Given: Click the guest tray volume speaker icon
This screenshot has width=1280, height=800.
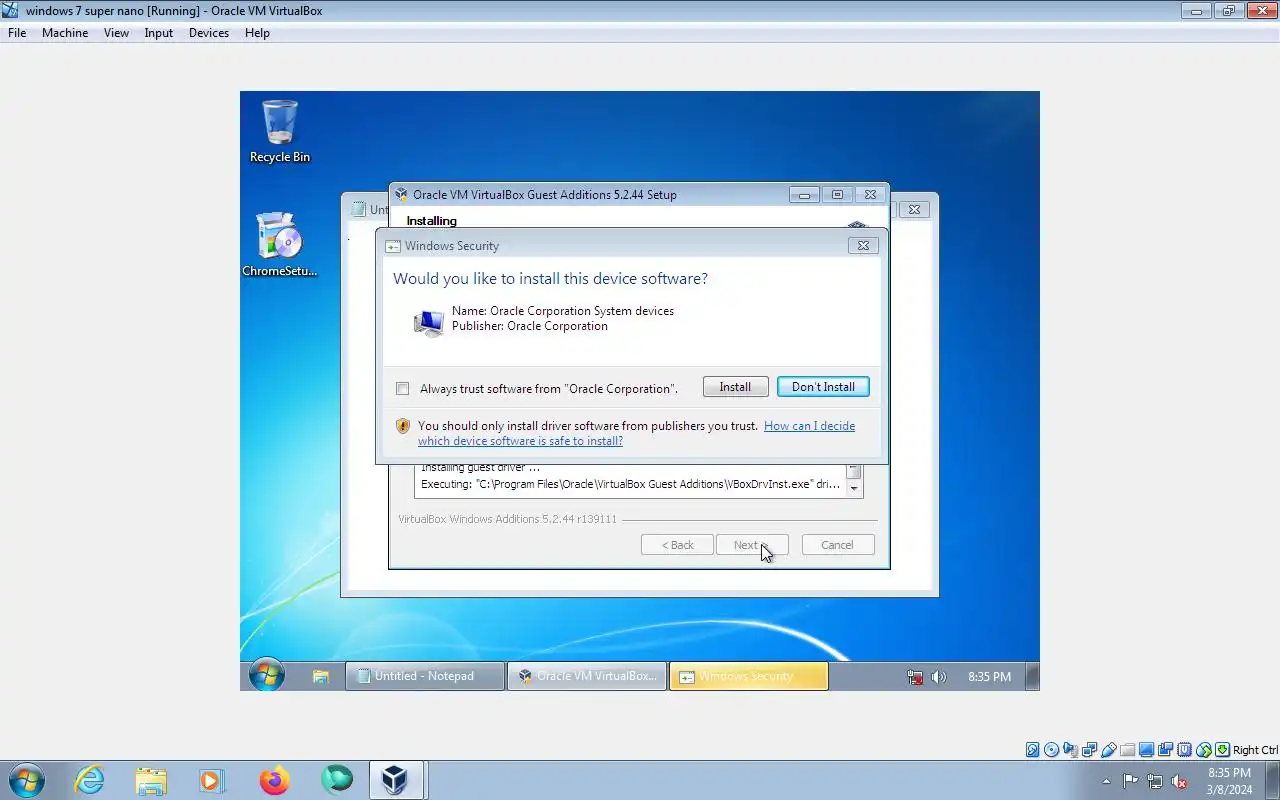Looking at the screenshot, I should (938, 677).
